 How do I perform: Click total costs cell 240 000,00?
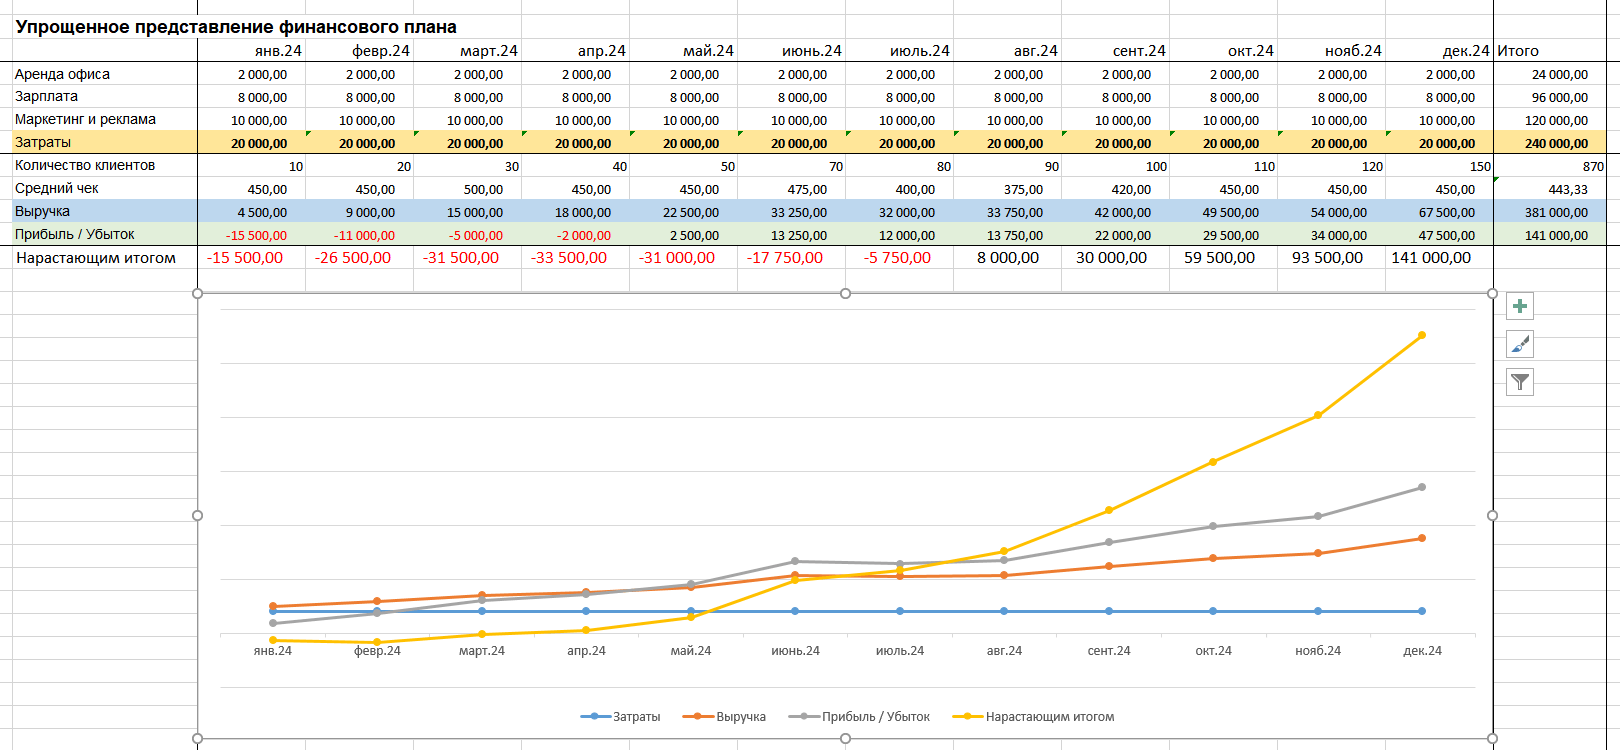tap(1550, 143)
